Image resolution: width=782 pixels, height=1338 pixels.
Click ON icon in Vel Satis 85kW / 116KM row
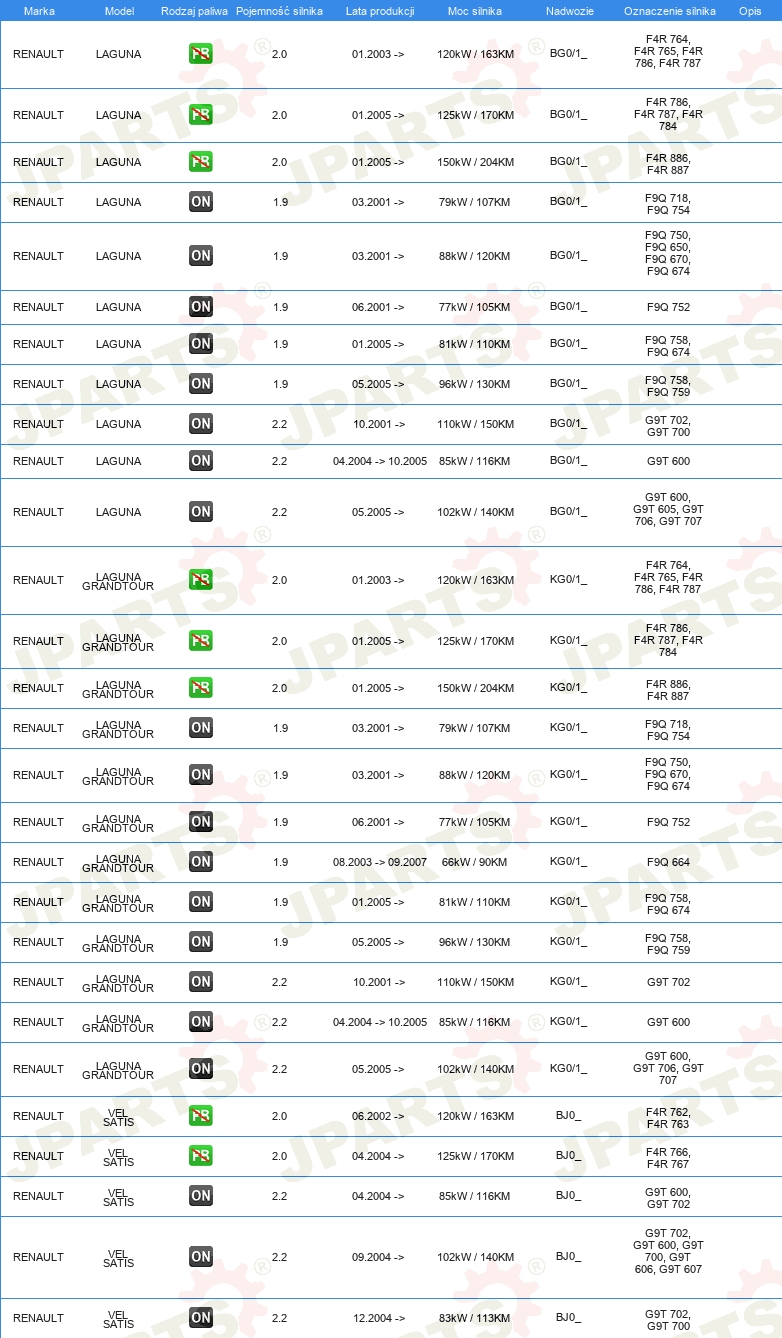click(201, 1196)
